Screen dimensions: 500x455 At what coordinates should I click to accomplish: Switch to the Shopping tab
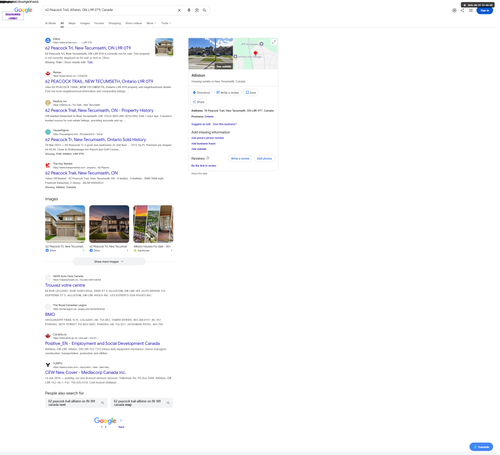115,23
